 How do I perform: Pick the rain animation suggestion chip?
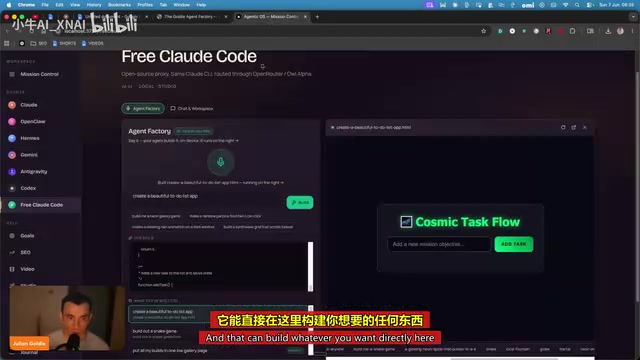pos(173,227)
